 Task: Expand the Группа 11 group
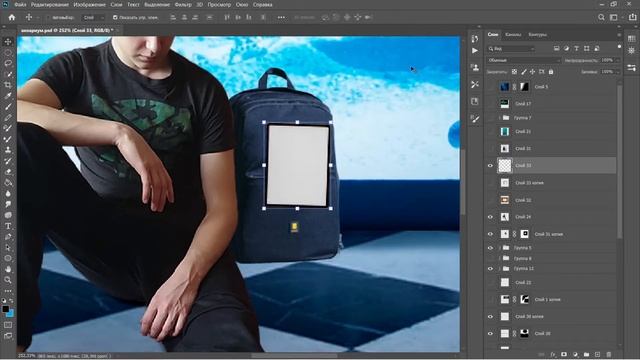click(x=500, y=269)
